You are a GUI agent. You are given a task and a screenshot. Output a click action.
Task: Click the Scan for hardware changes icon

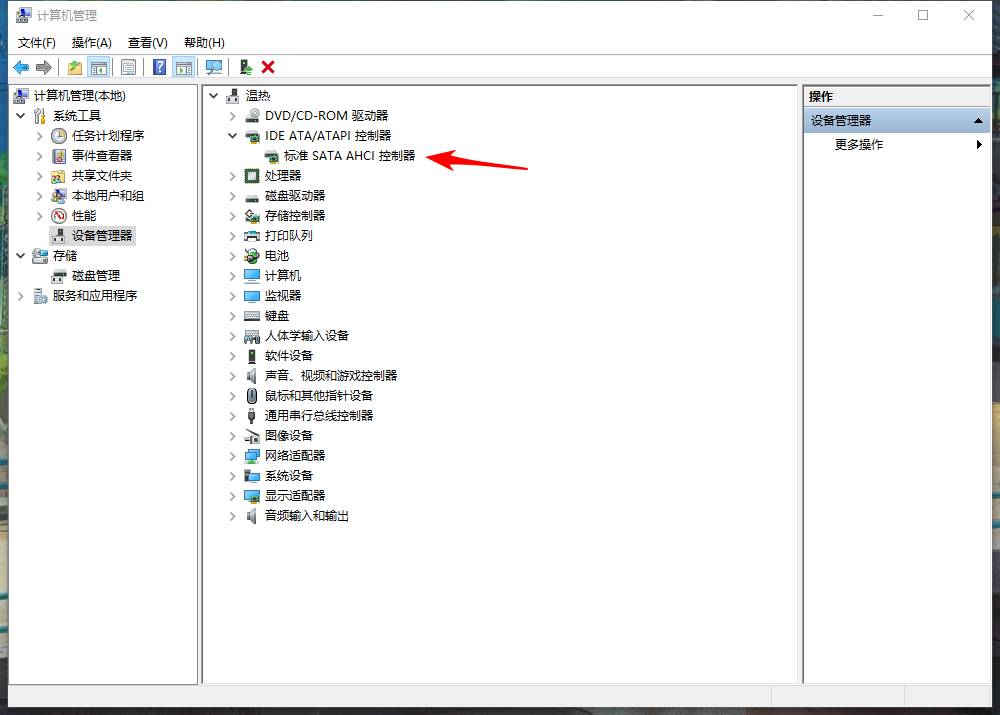(212, 67)
